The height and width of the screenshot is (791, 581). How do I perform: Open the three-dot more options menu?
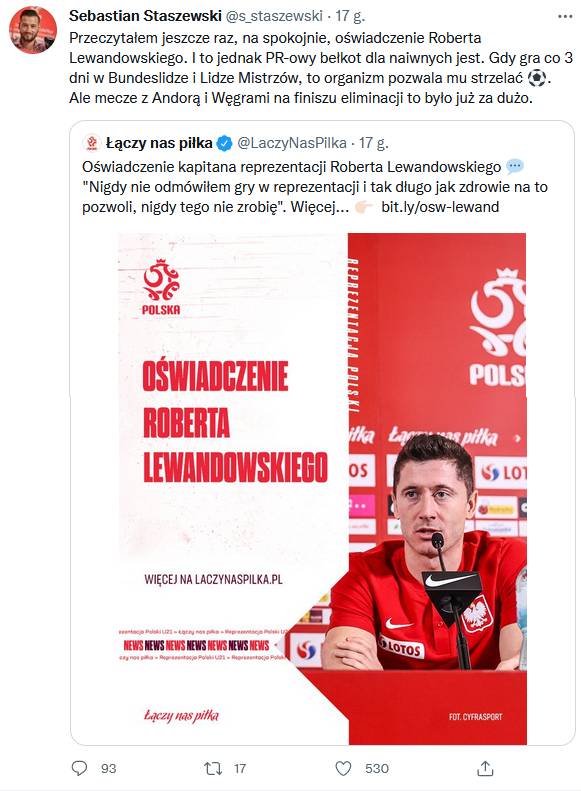tap(565, 17)
